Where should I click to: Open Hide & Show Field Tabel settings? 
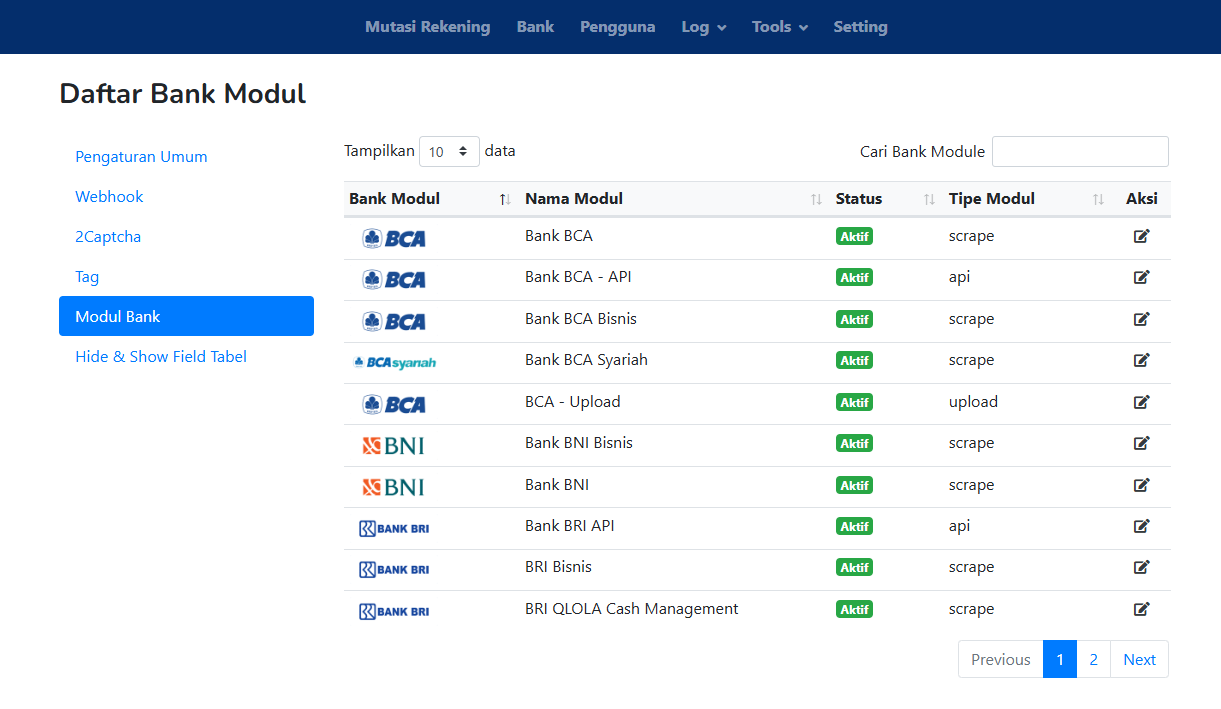click(x=161, y=357)
